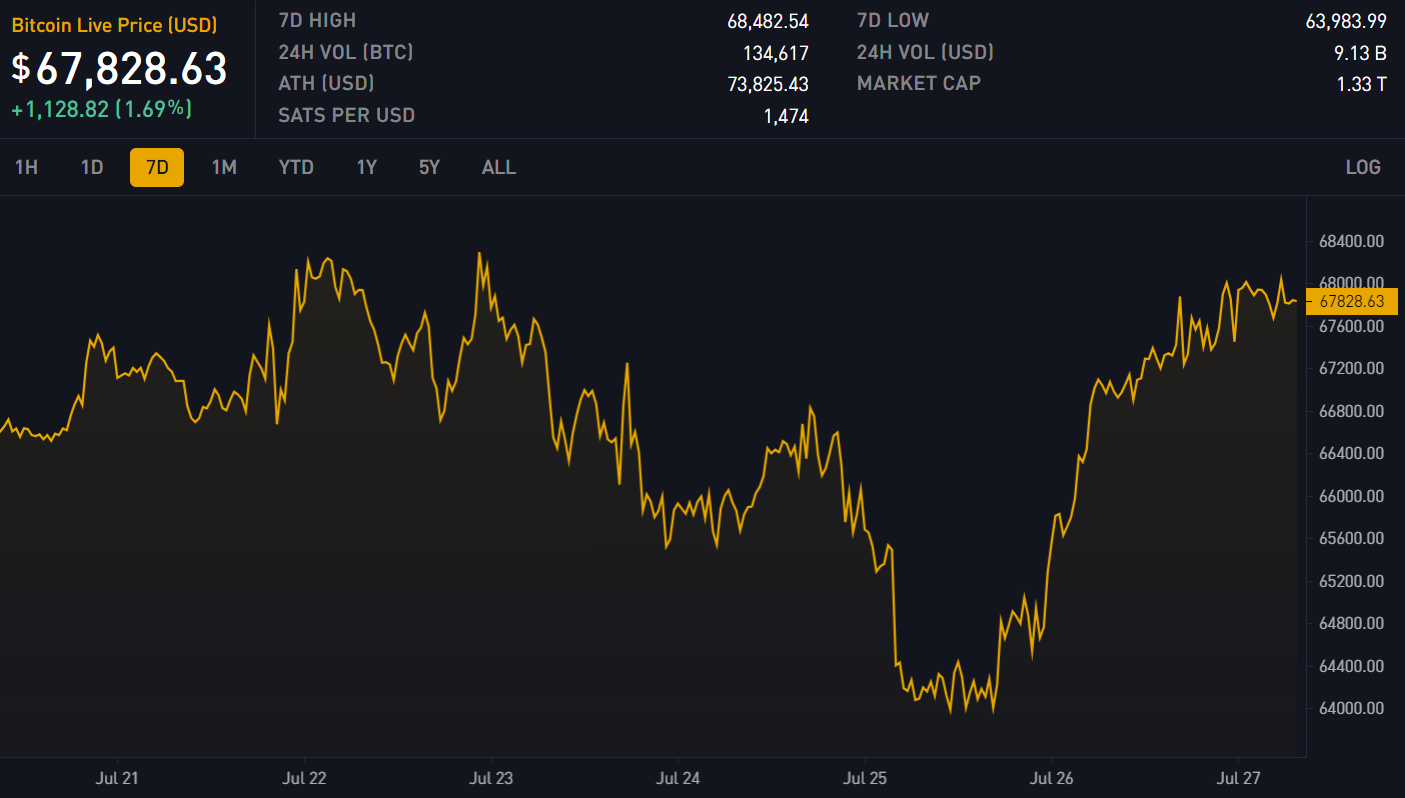Toggle the LOG scale option
The height and width of the screenshot is (798, 1405).
coord(1363,167)
